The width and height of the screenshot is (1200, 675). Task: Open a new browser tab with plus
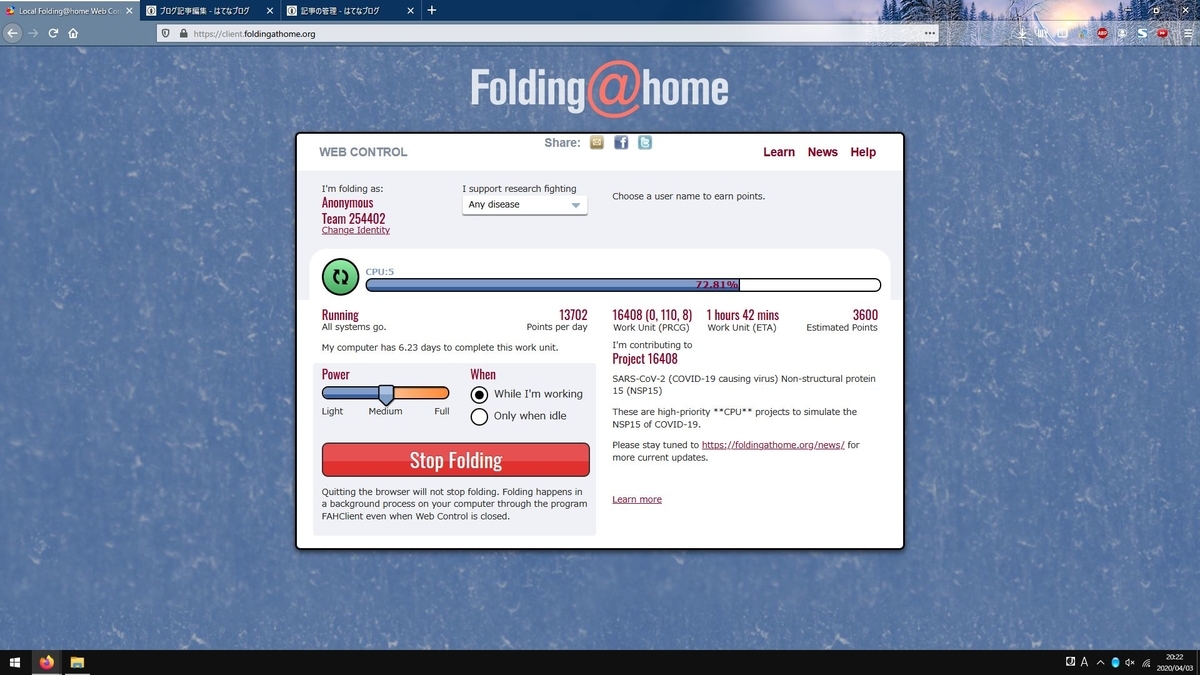[431, 10]
